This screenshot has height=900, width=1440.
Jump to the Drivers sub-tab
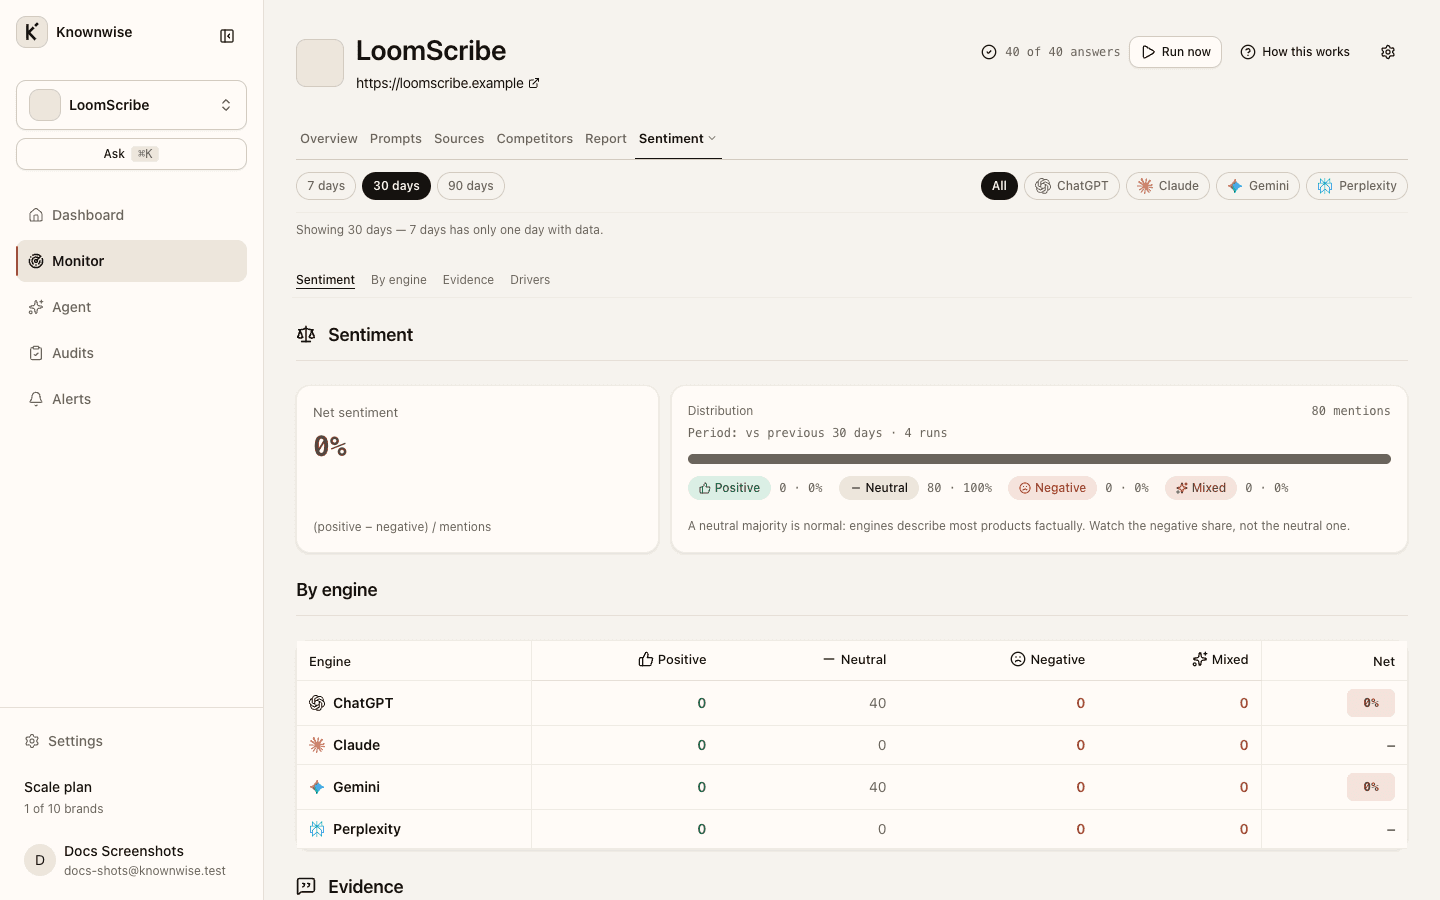click(530, 280)
